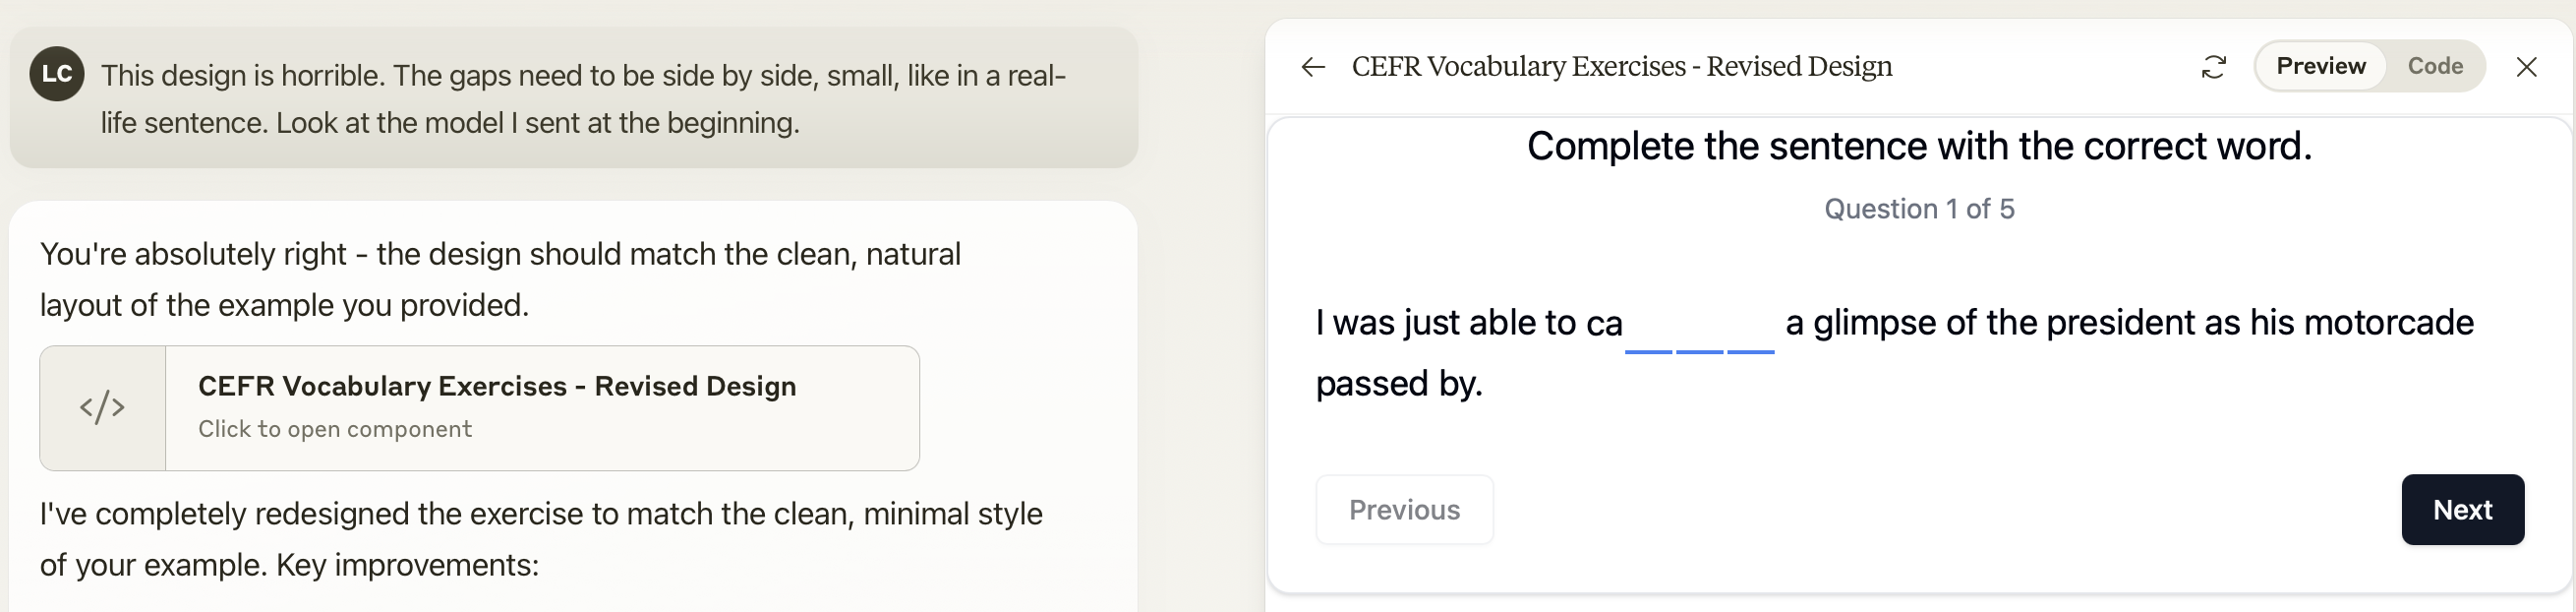Open the CEFR Vocabulary Exercises component card

click(540, 408)
